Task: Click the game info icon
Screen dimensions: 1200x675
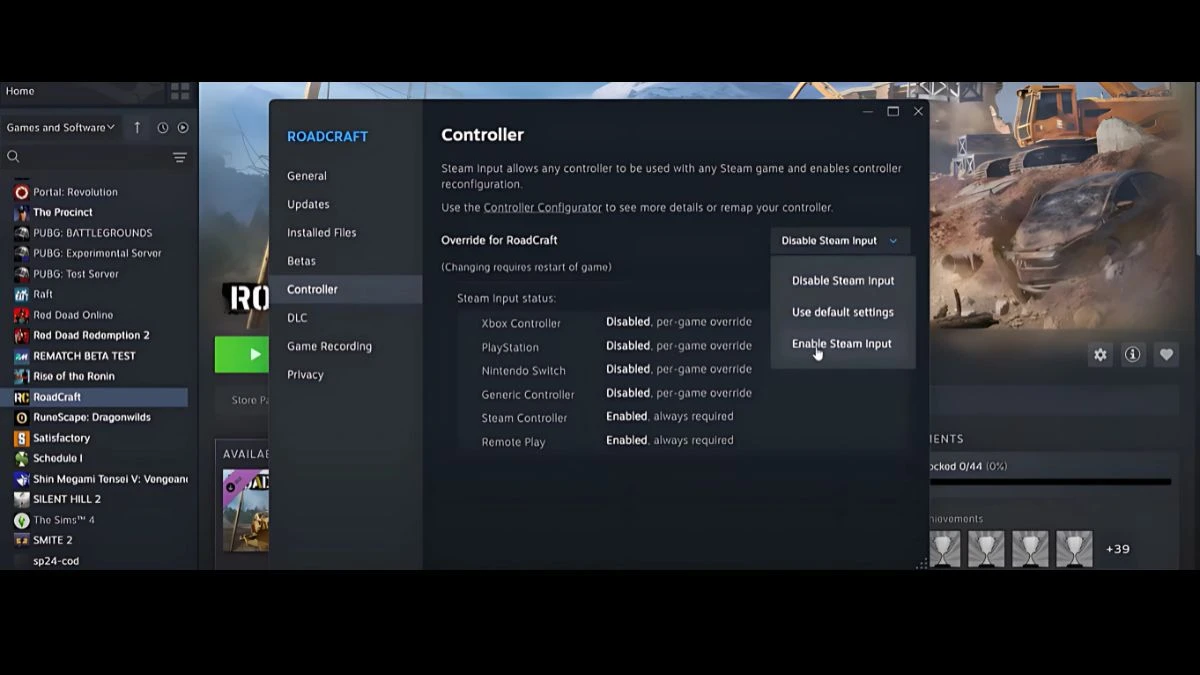Action: (x=1133, y=354)
